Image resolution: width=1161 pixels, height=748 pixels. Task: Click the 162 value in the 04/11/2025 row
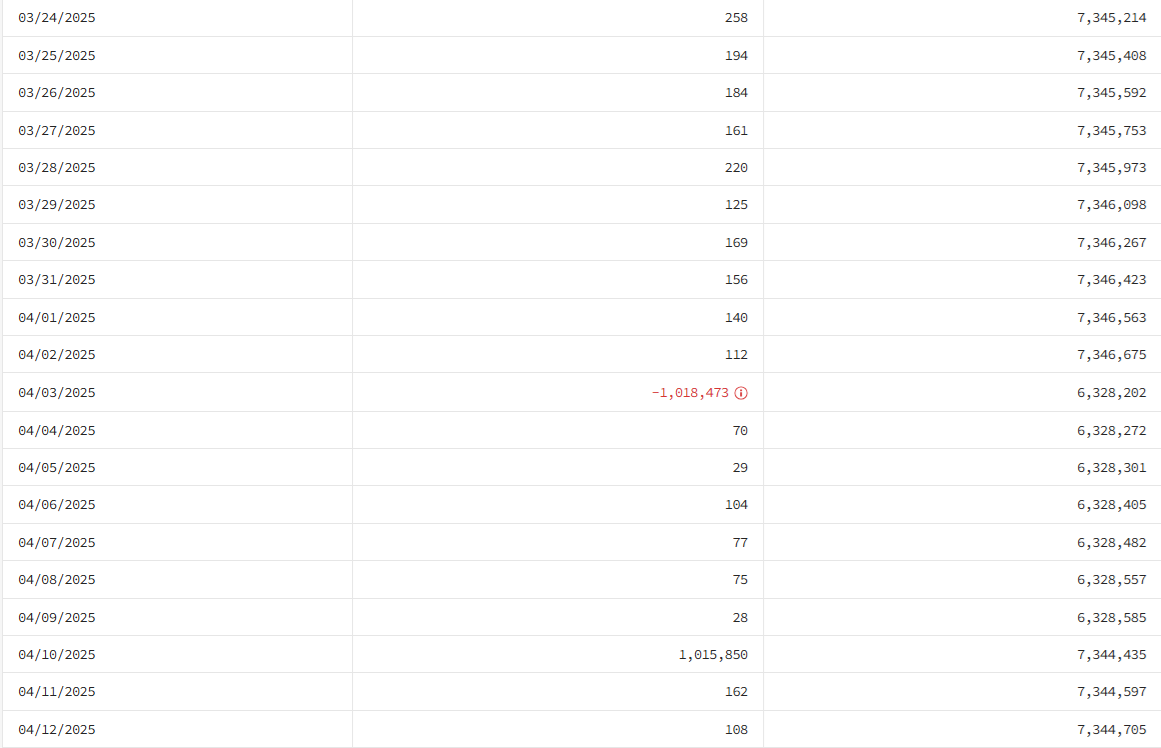click(x=736, y=692)
